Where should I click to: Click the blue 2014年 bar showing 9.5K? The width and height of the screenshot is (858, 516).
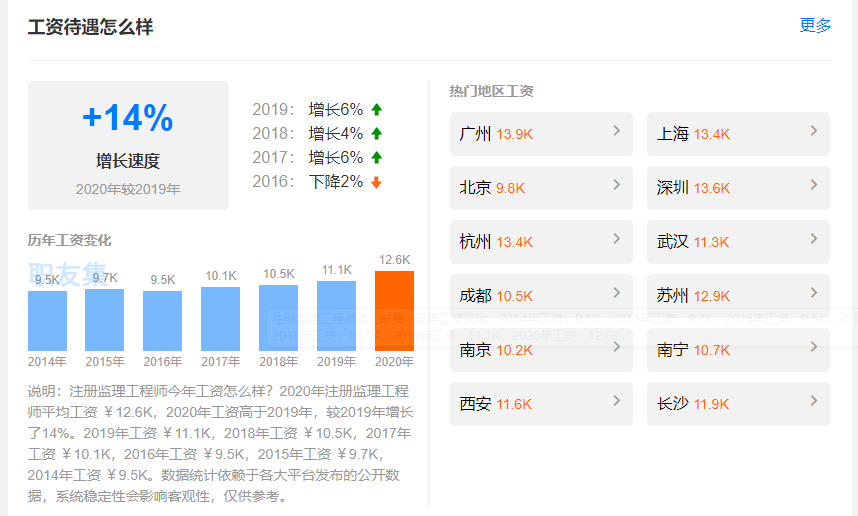tap(47, 321)
